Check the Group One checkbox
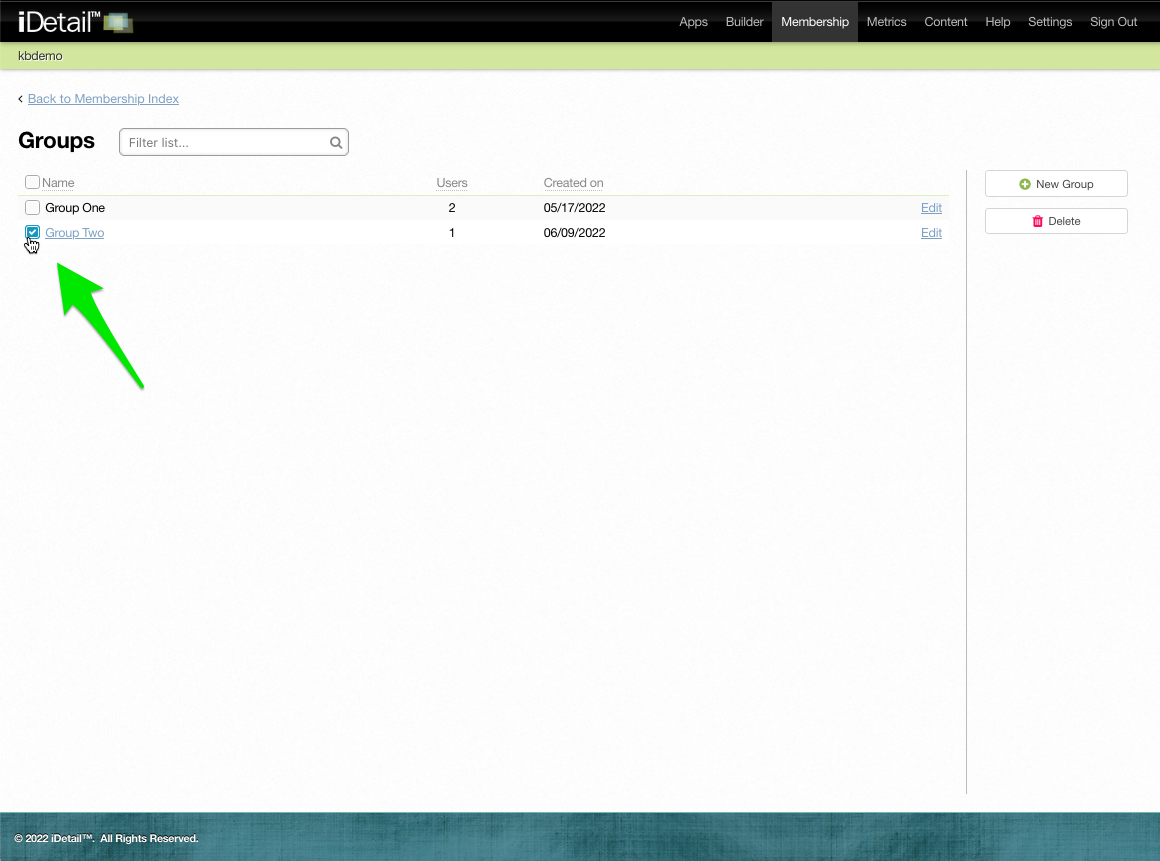1160x861 pixels. click(33, 207)
